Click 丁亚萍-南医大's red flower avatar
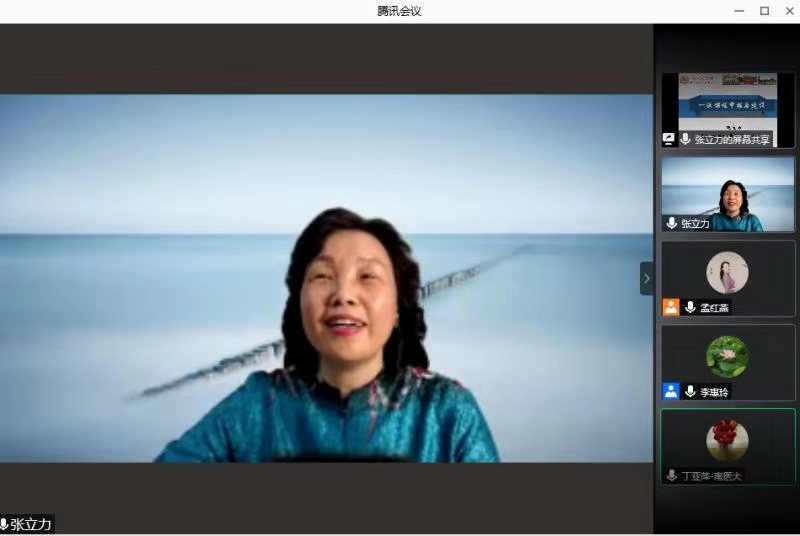The height and width of the screenshot is (536, 800). tap(727, 439)
